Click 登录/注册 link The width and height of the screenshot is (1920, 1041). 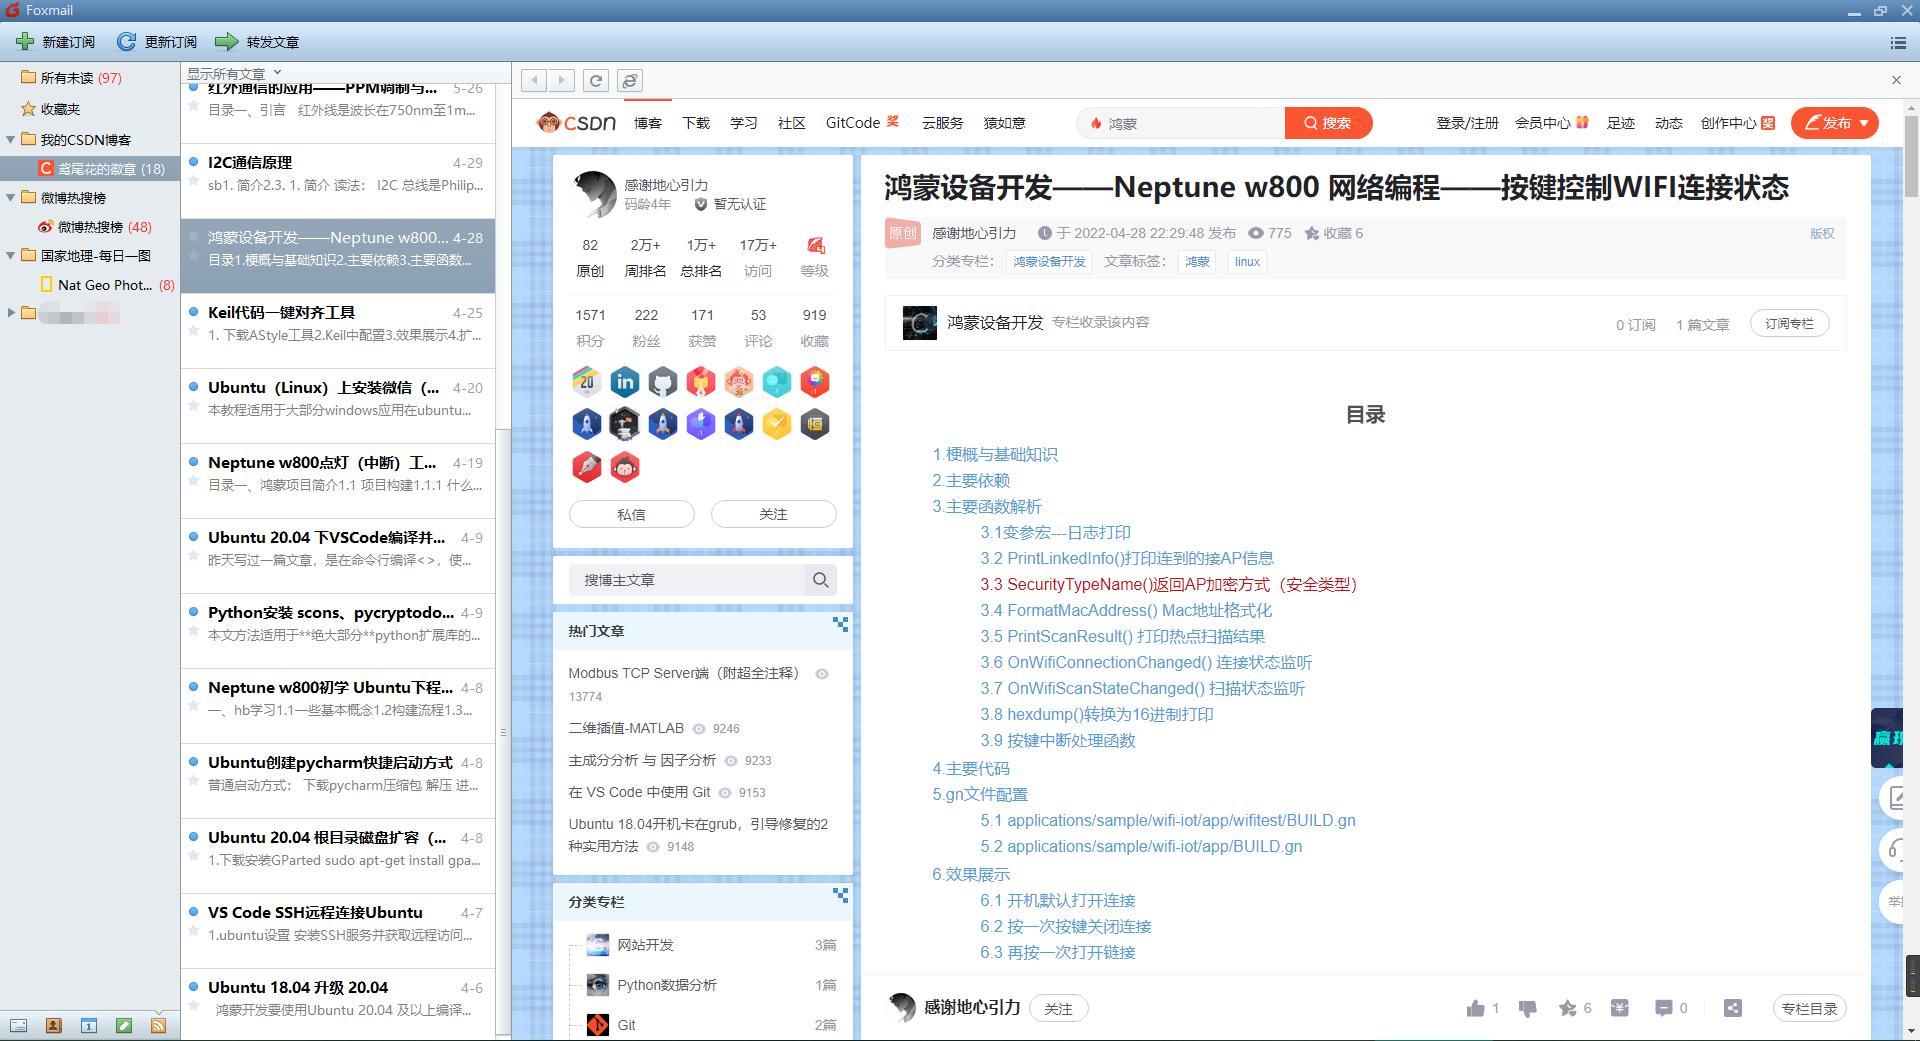coord(1467,123)
